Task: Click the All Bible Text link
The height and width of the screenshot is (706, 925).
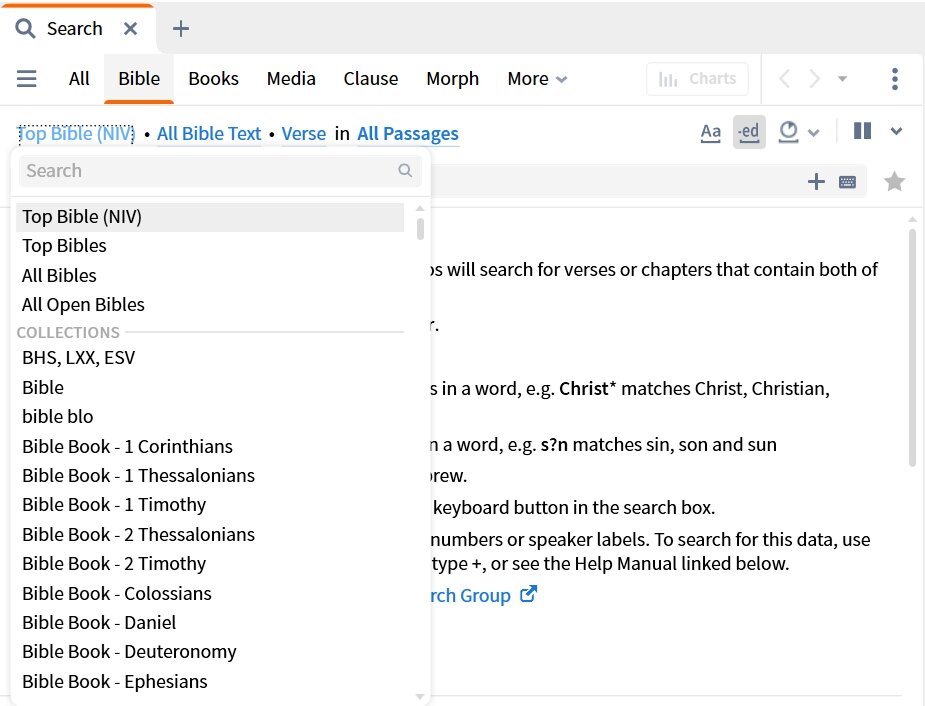Action: (x=209, y=134)
